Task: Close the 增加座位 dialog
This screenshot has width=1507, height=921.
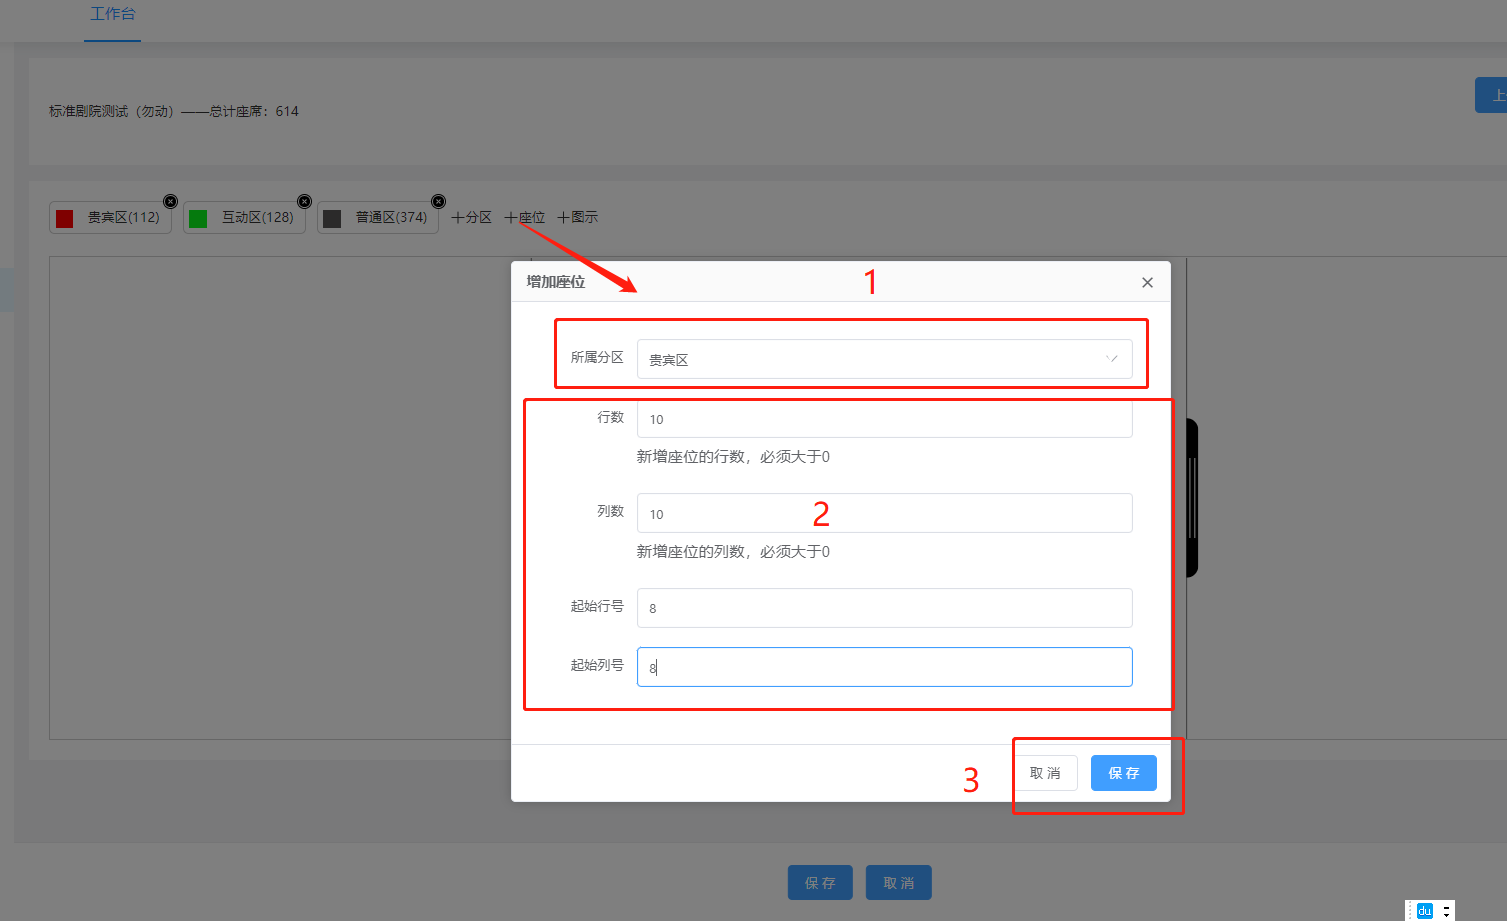Action: (x=1147, y=283)
